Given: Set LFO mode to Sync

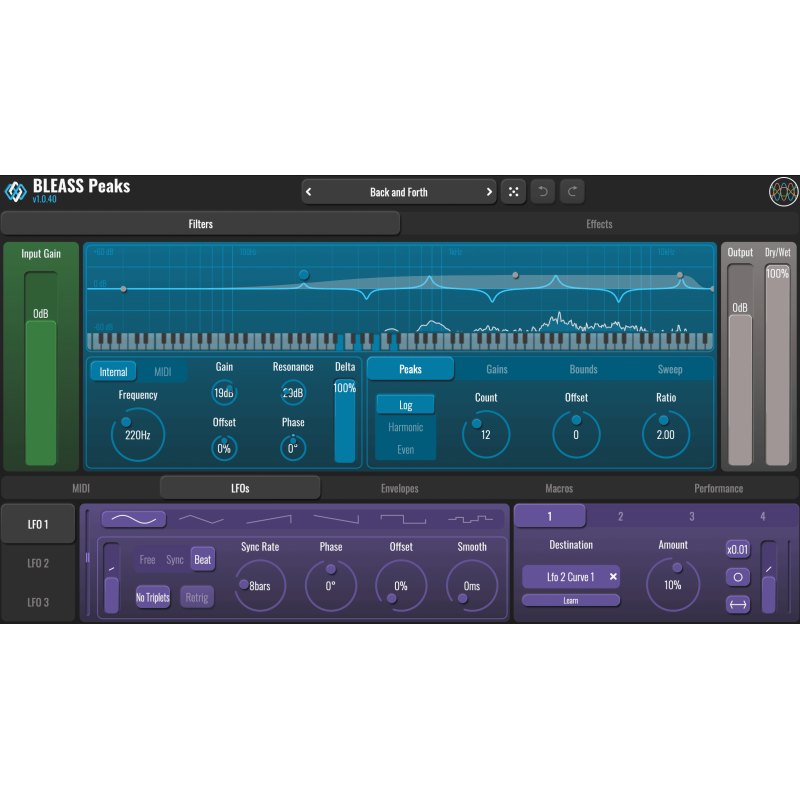Looking at the screenshot, I should [175, 560].
